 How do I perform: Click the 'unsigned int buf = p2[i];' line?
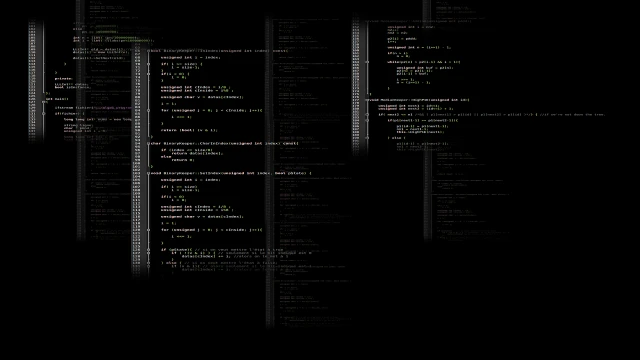coord(425,68)
